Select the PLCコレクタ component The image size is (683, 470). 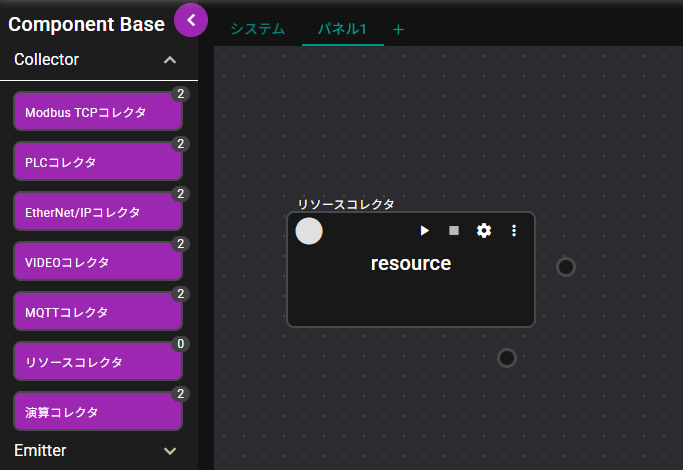click(x=98, y=162)
